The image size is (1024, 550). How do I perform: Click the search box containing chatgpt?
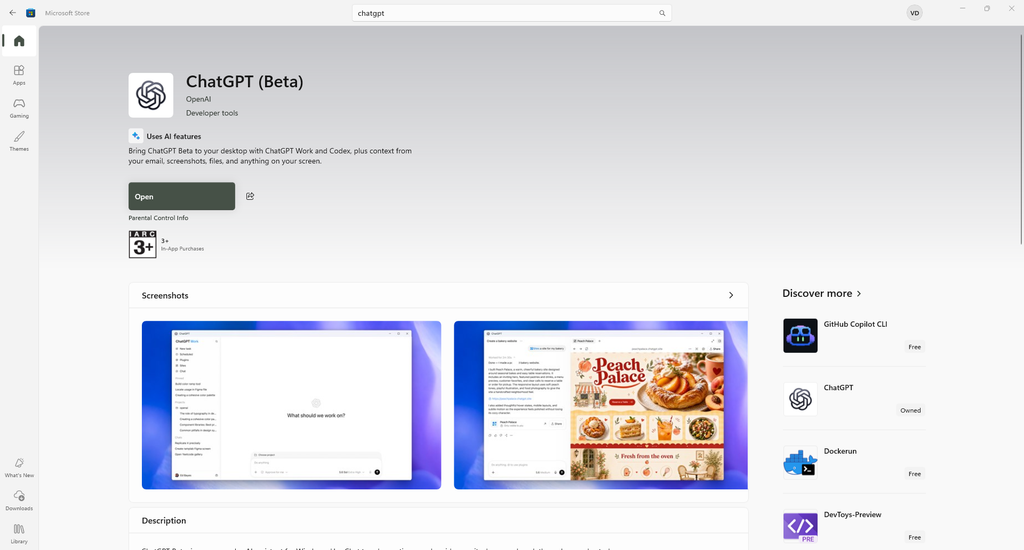(511, 13)
